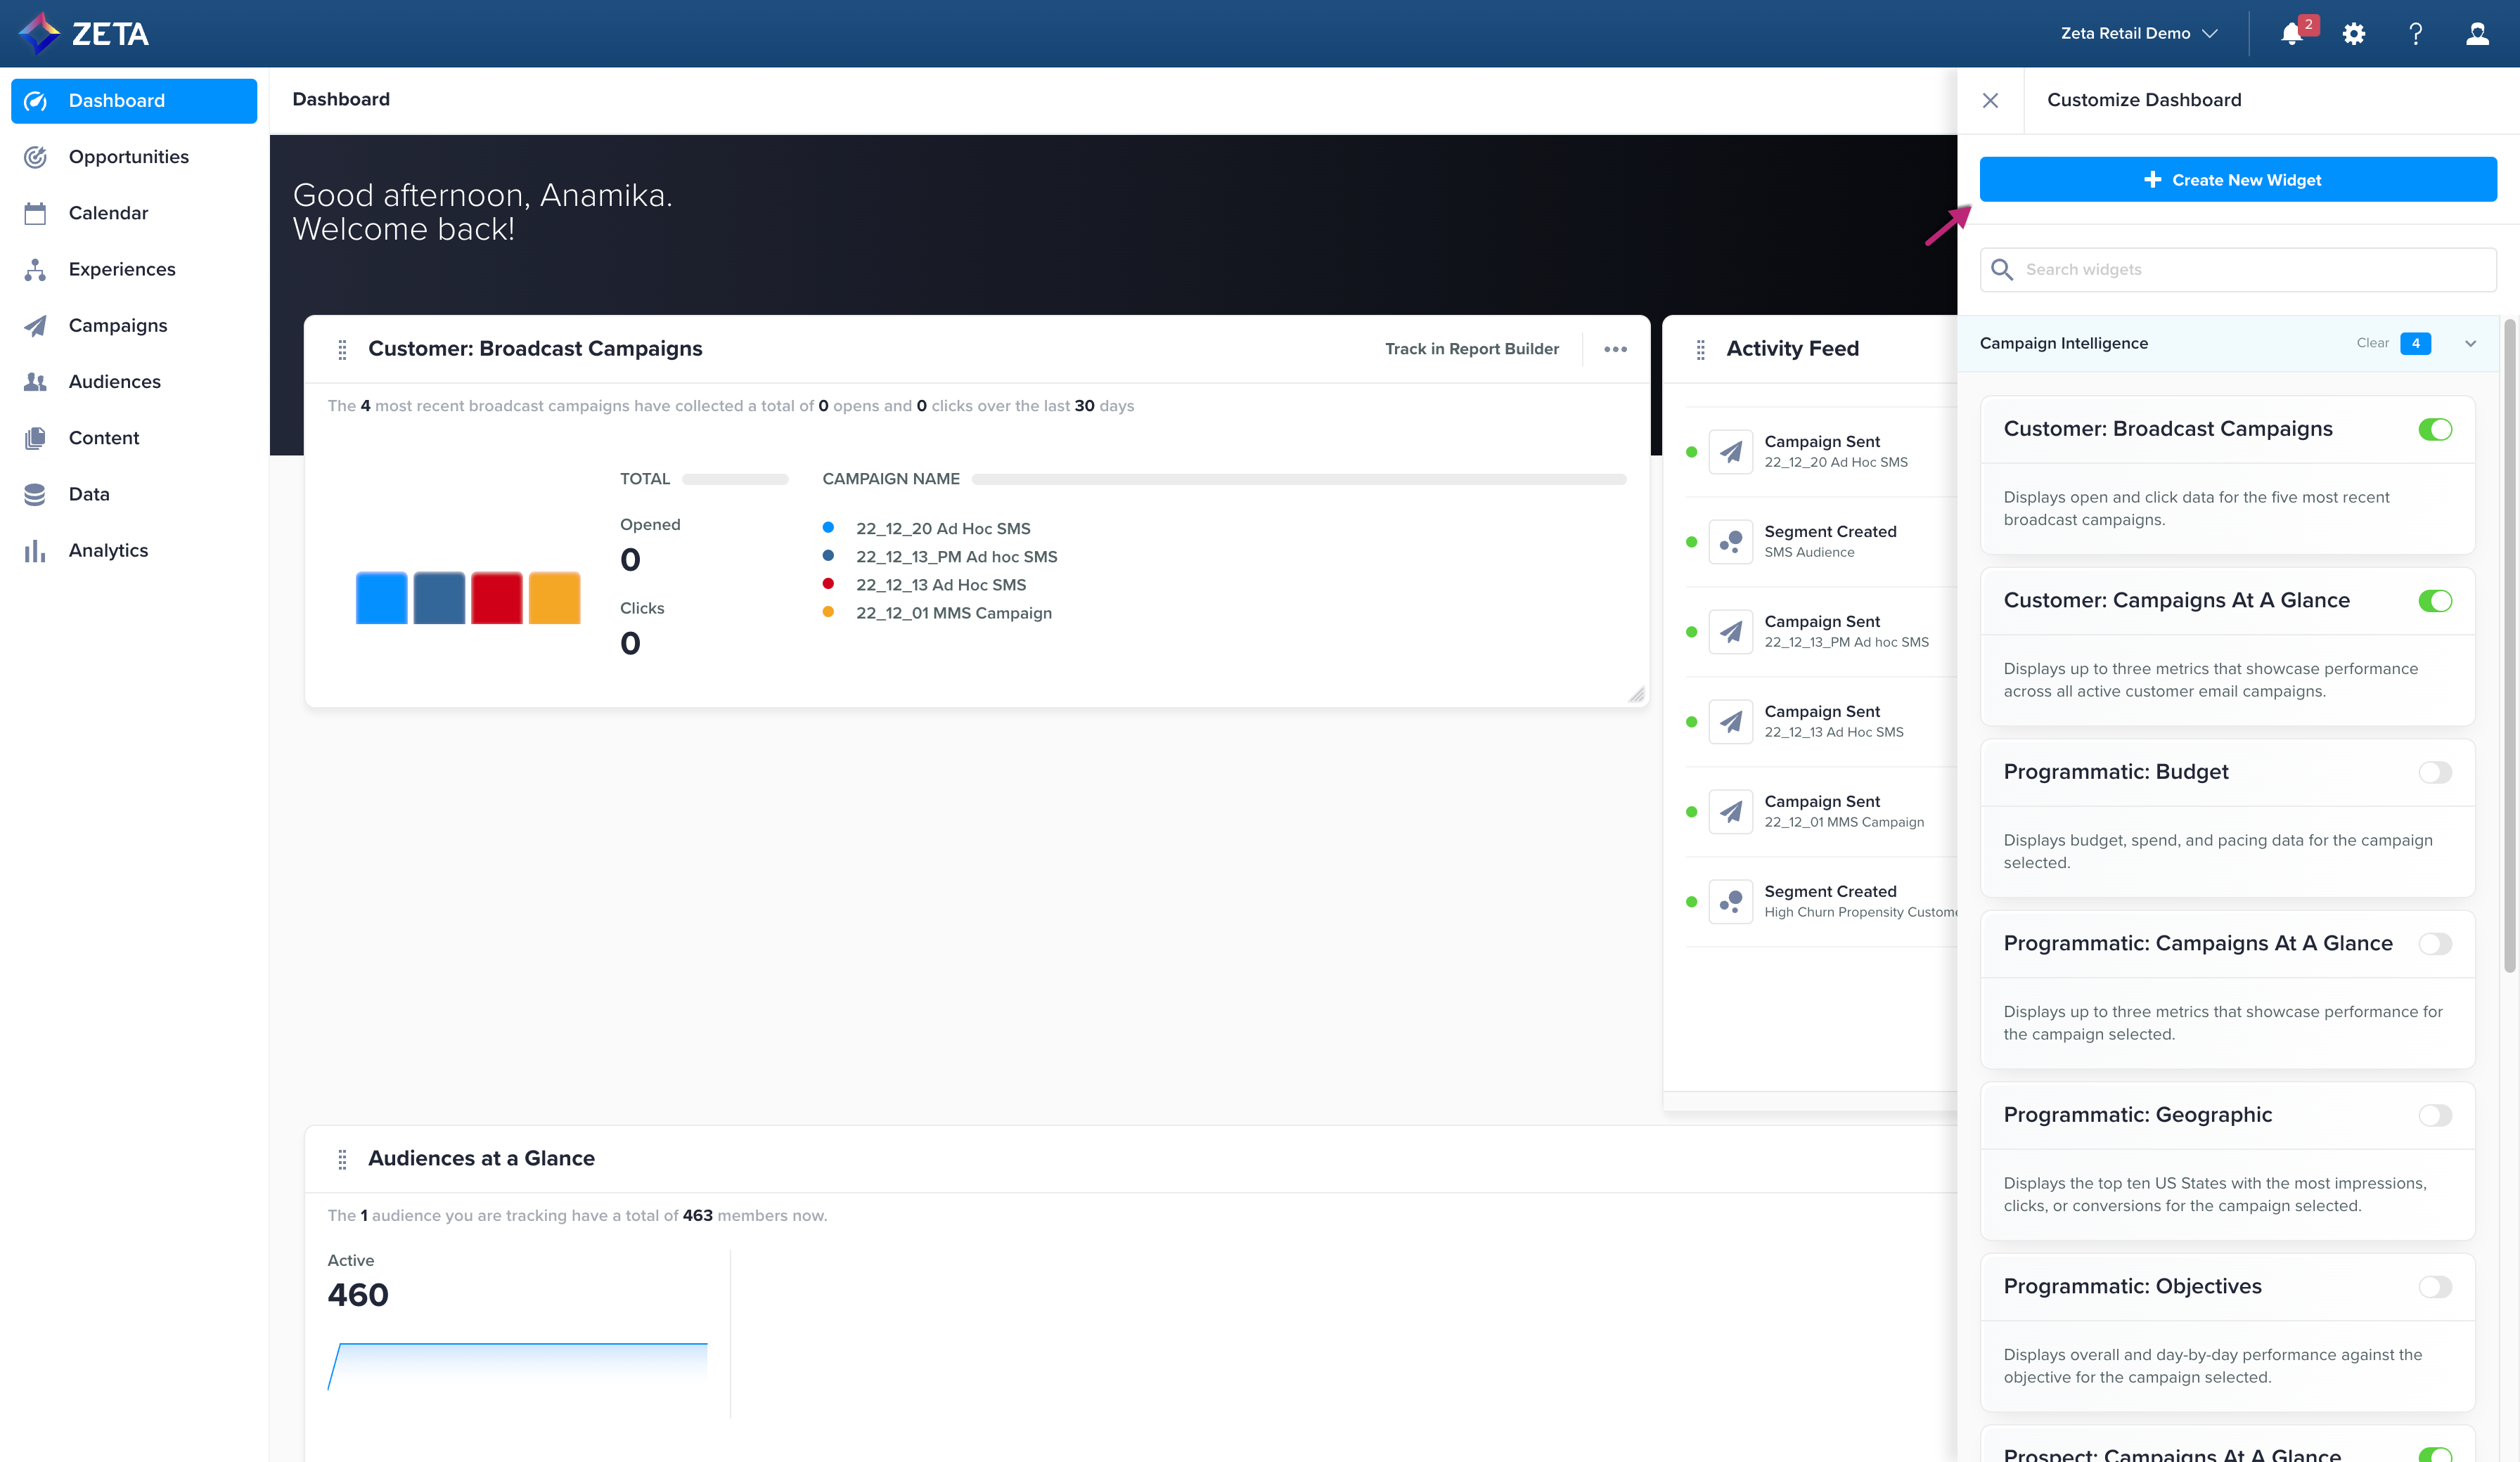The height and width of the screenshot is (1462, 2520).
Task: Collapse the Campaign Intelligence section chevron
Action: pyautogui.click(x=2470, y=344)
